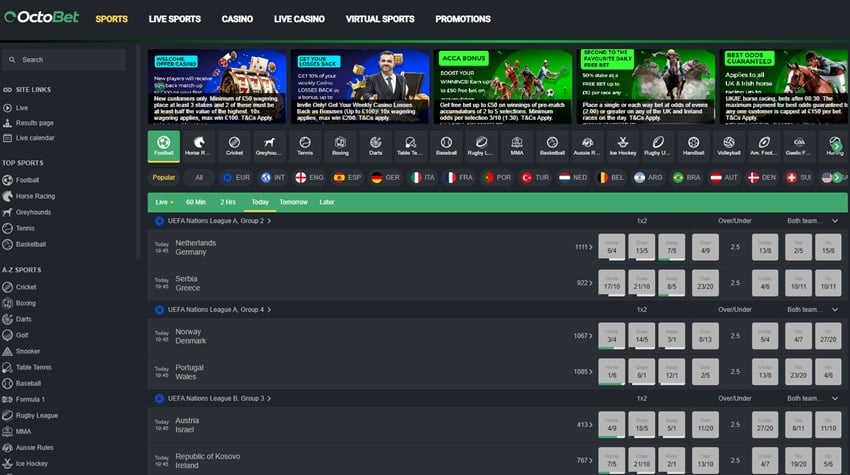
Task: Filter by GER Germany flag
Action: [385, 177]
